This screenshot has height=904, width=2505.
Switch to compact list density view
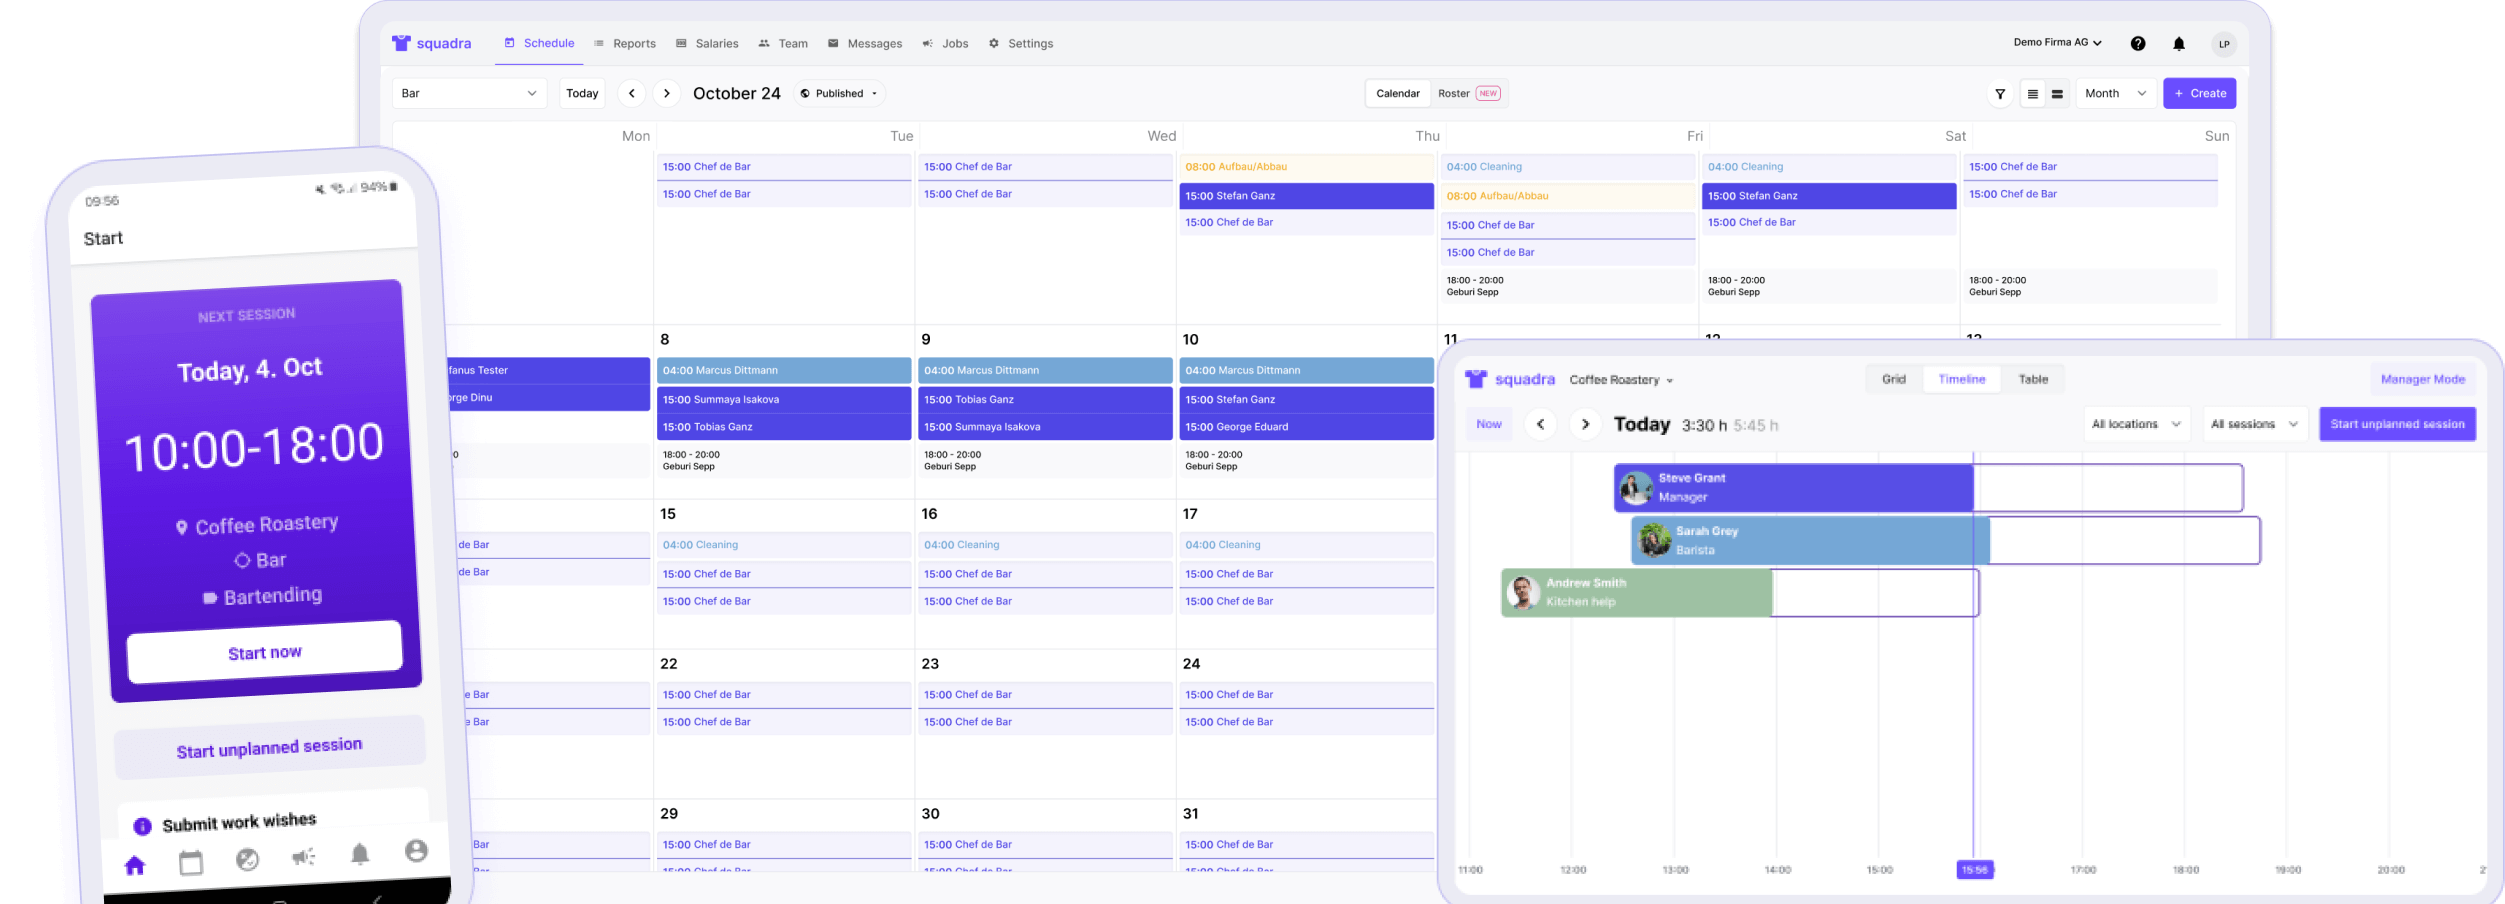(x=2032, y=94)
